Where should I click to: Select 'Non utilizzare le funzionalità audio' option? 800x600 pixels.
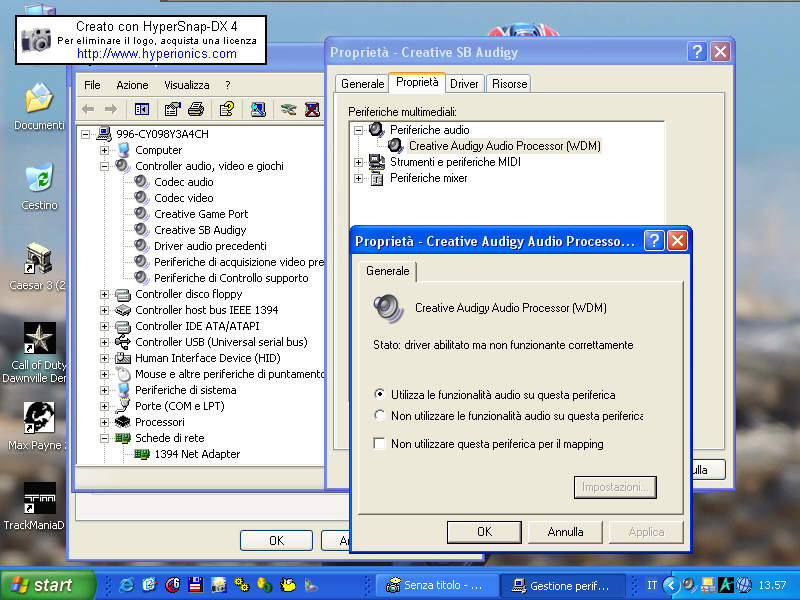[379, 415]
